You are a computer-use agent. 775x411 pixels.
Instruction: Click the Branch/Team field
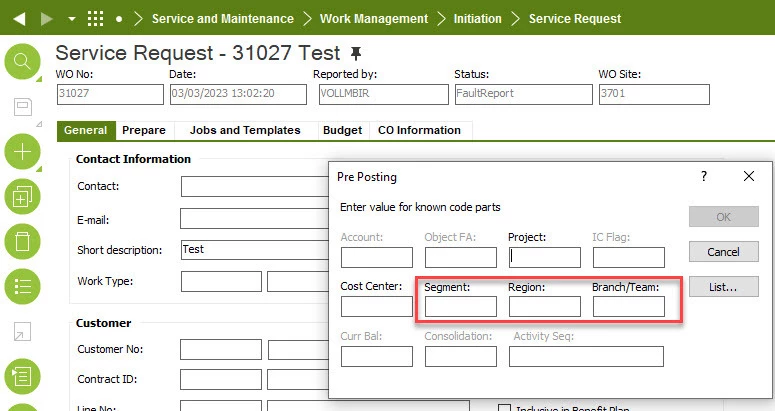(629, 306)
